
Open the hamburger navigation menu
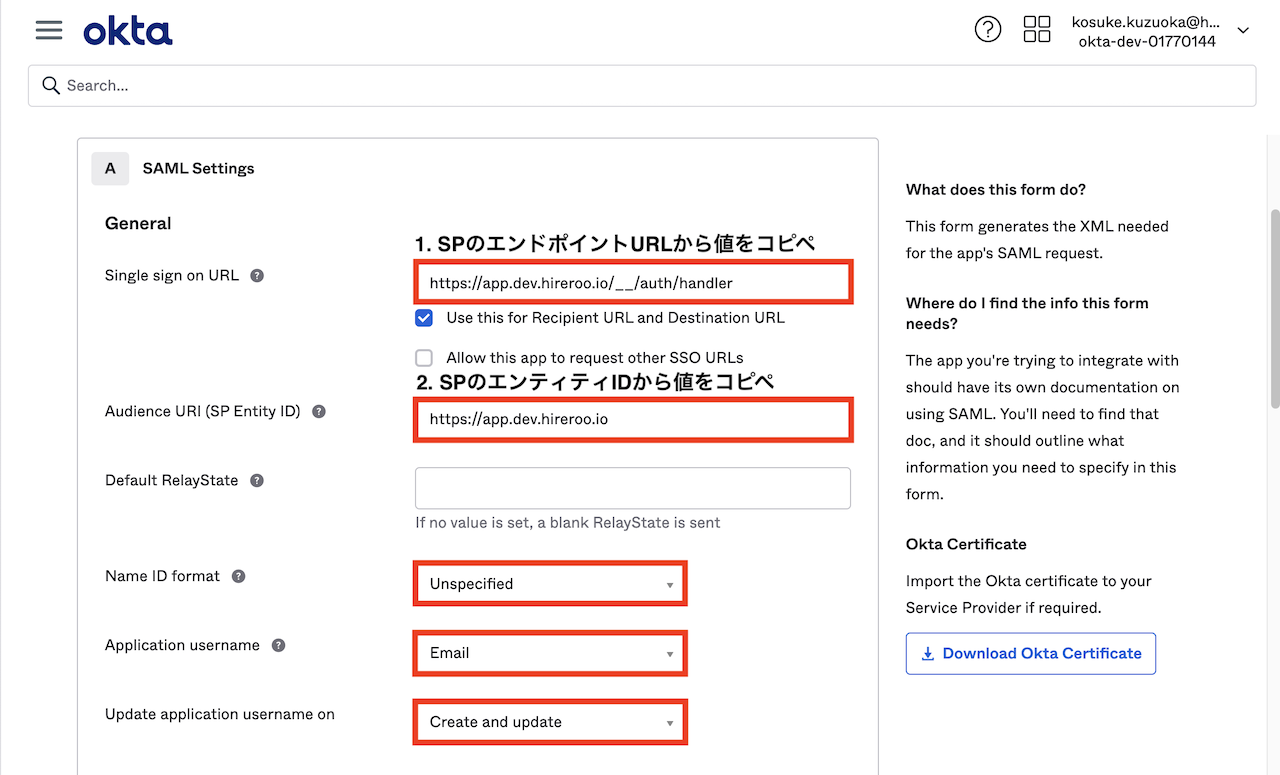pyautogui.click(x=49, y=30)
